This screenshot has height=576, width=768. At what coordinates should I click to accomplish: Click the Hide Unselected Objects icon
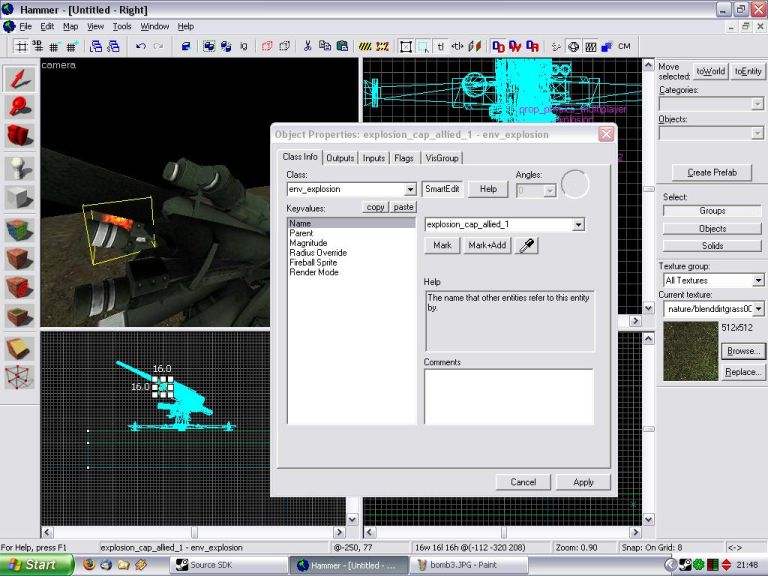point(284,47)
